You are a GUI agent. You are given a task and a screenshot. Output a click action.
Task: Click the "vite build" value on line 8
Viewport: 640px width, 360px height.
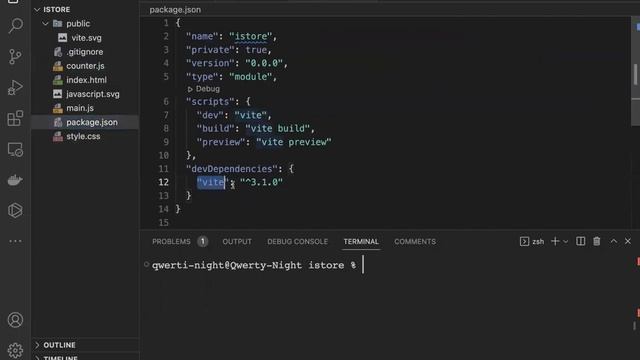278,129
